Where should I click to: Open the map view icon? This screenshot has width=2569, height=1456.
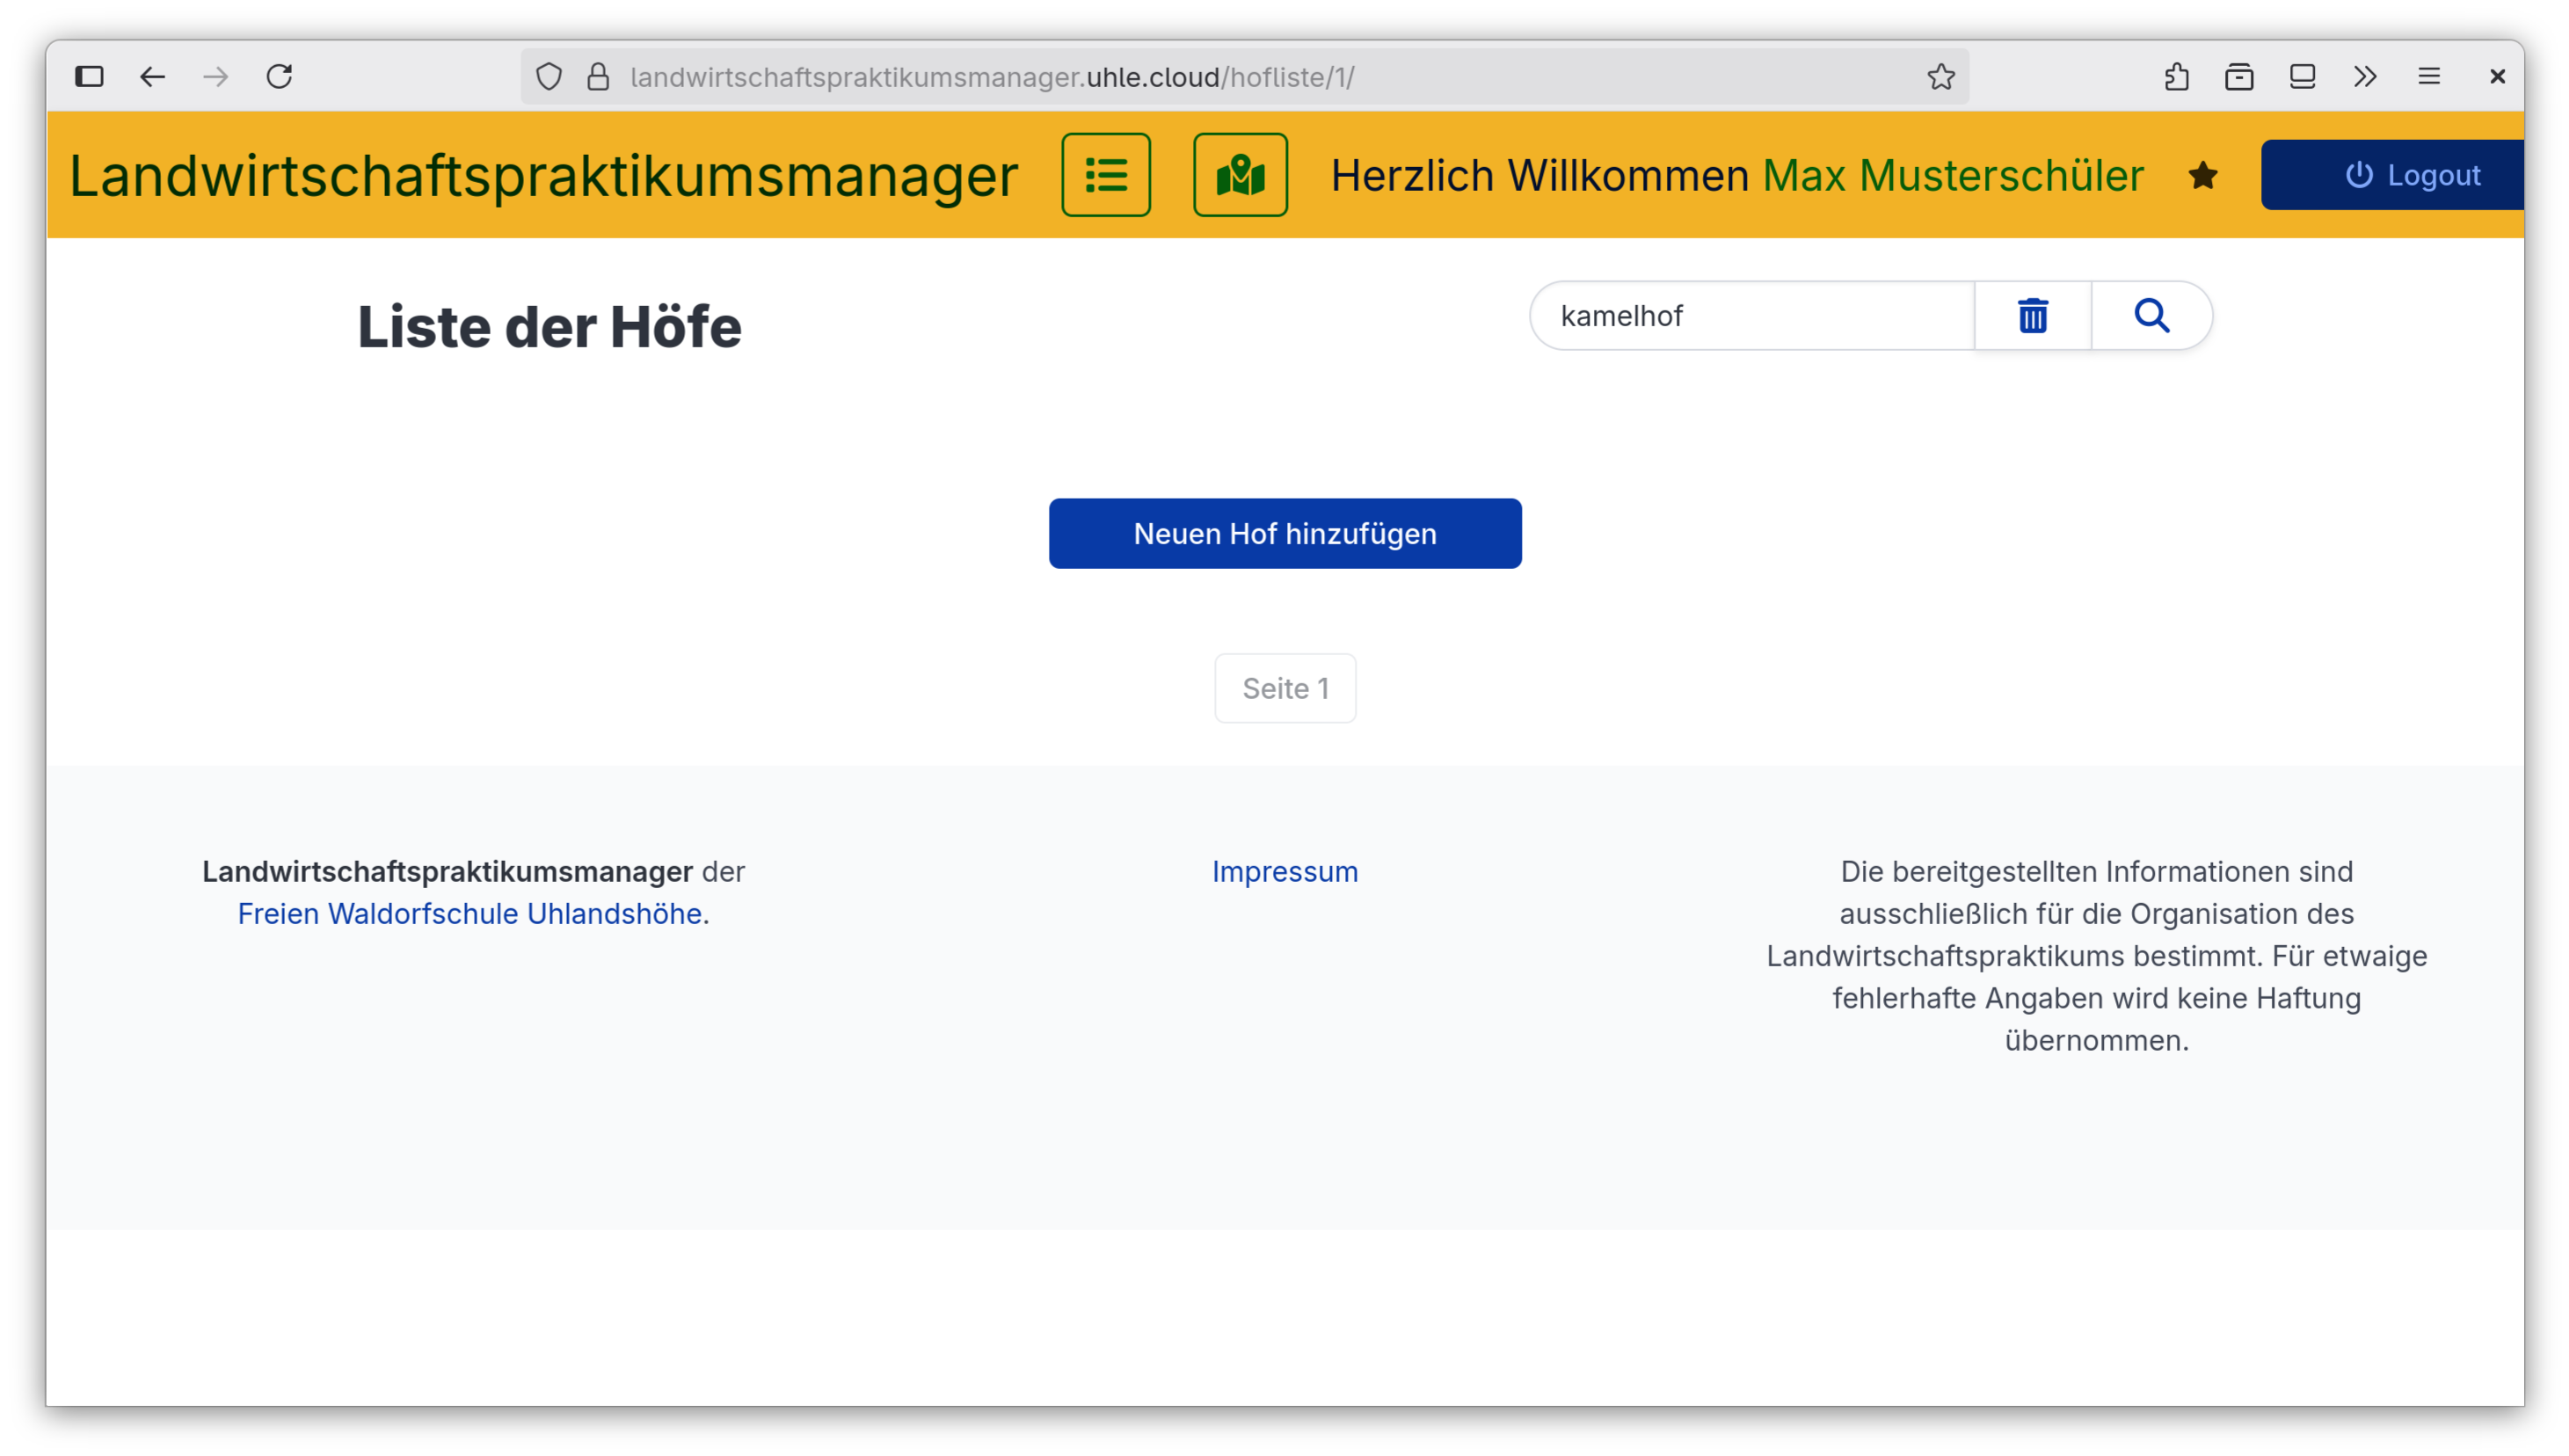pos(1239,175)
